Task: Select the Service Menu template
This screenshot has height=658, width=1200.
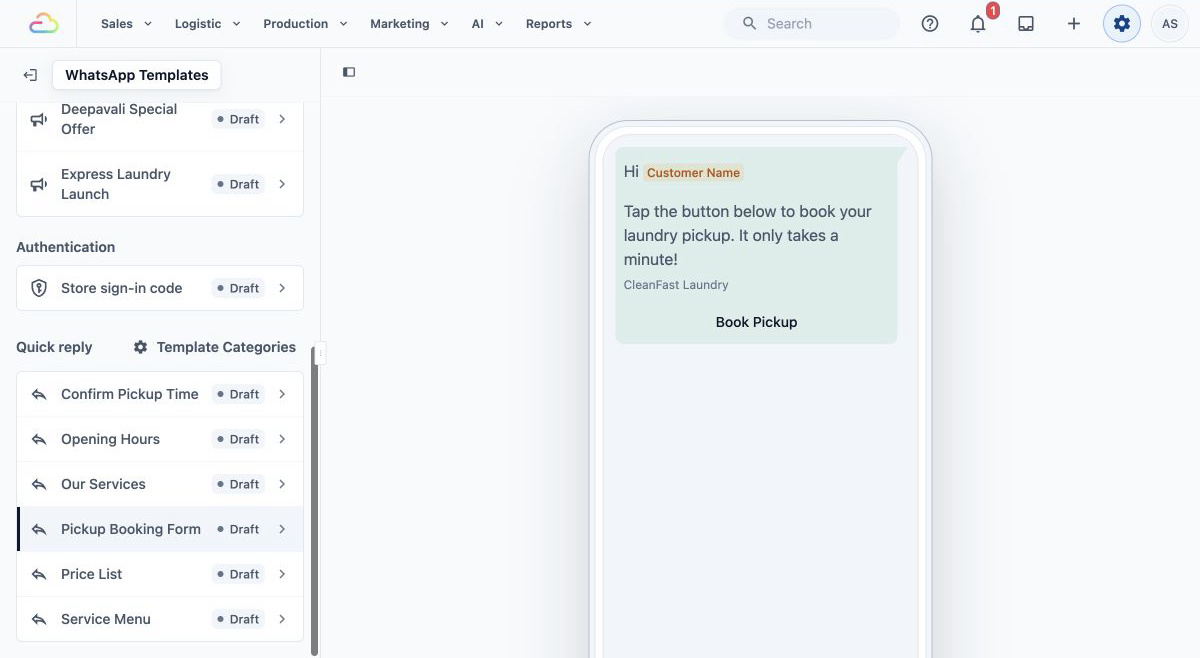Action: click(160, 619)
